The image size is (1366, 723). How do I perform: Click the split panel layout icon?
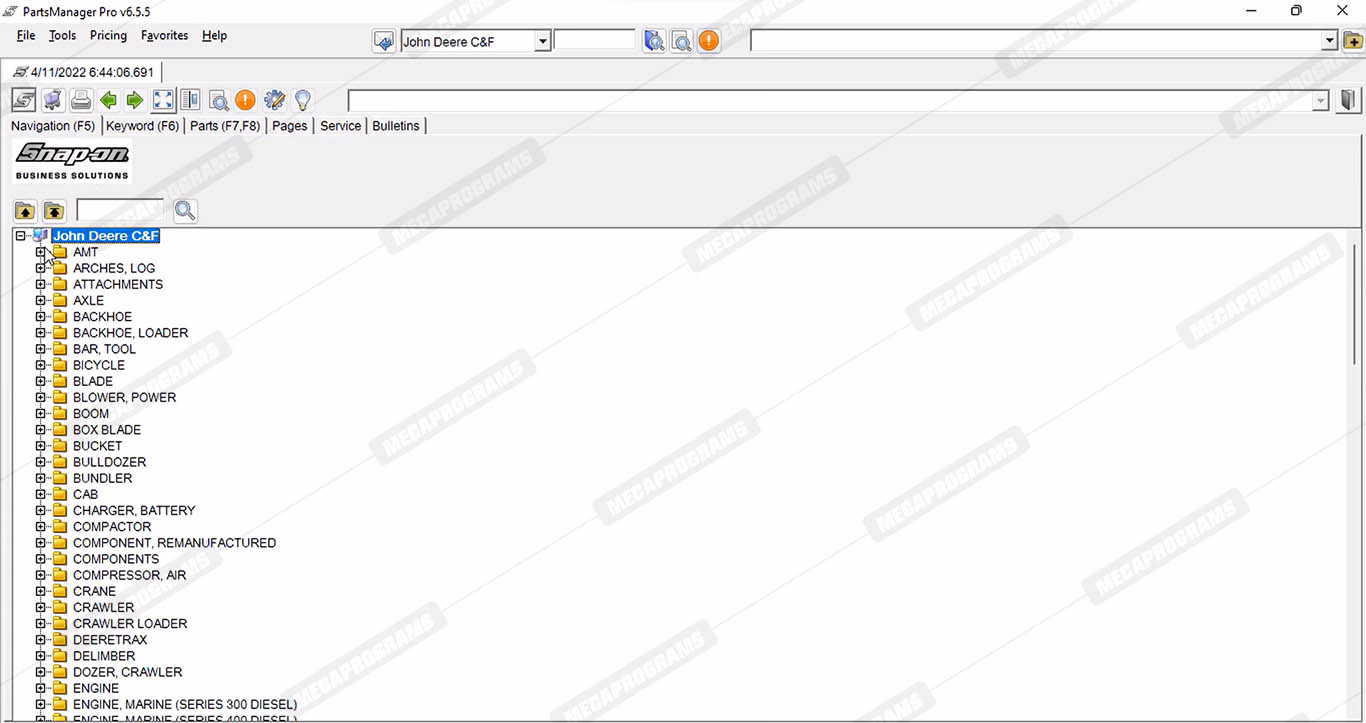click(190, 100)
